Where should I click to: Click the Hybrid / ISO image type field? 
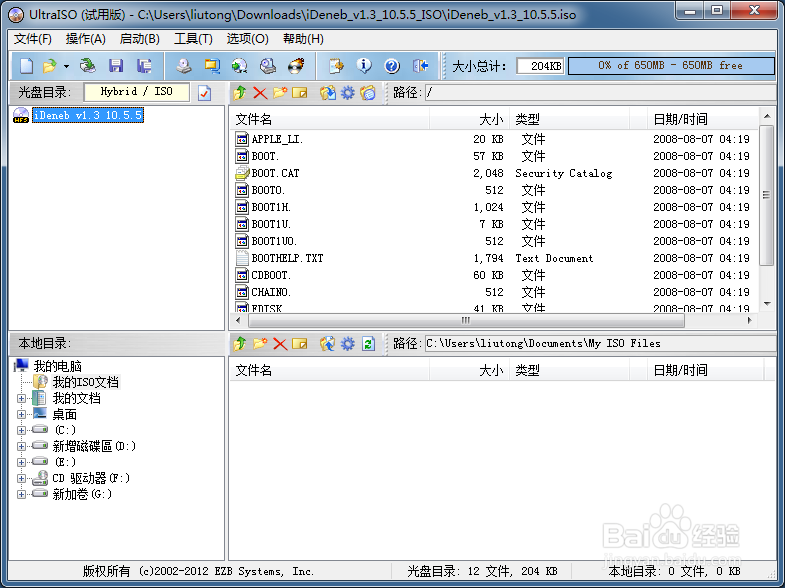[x=137, y=92]
